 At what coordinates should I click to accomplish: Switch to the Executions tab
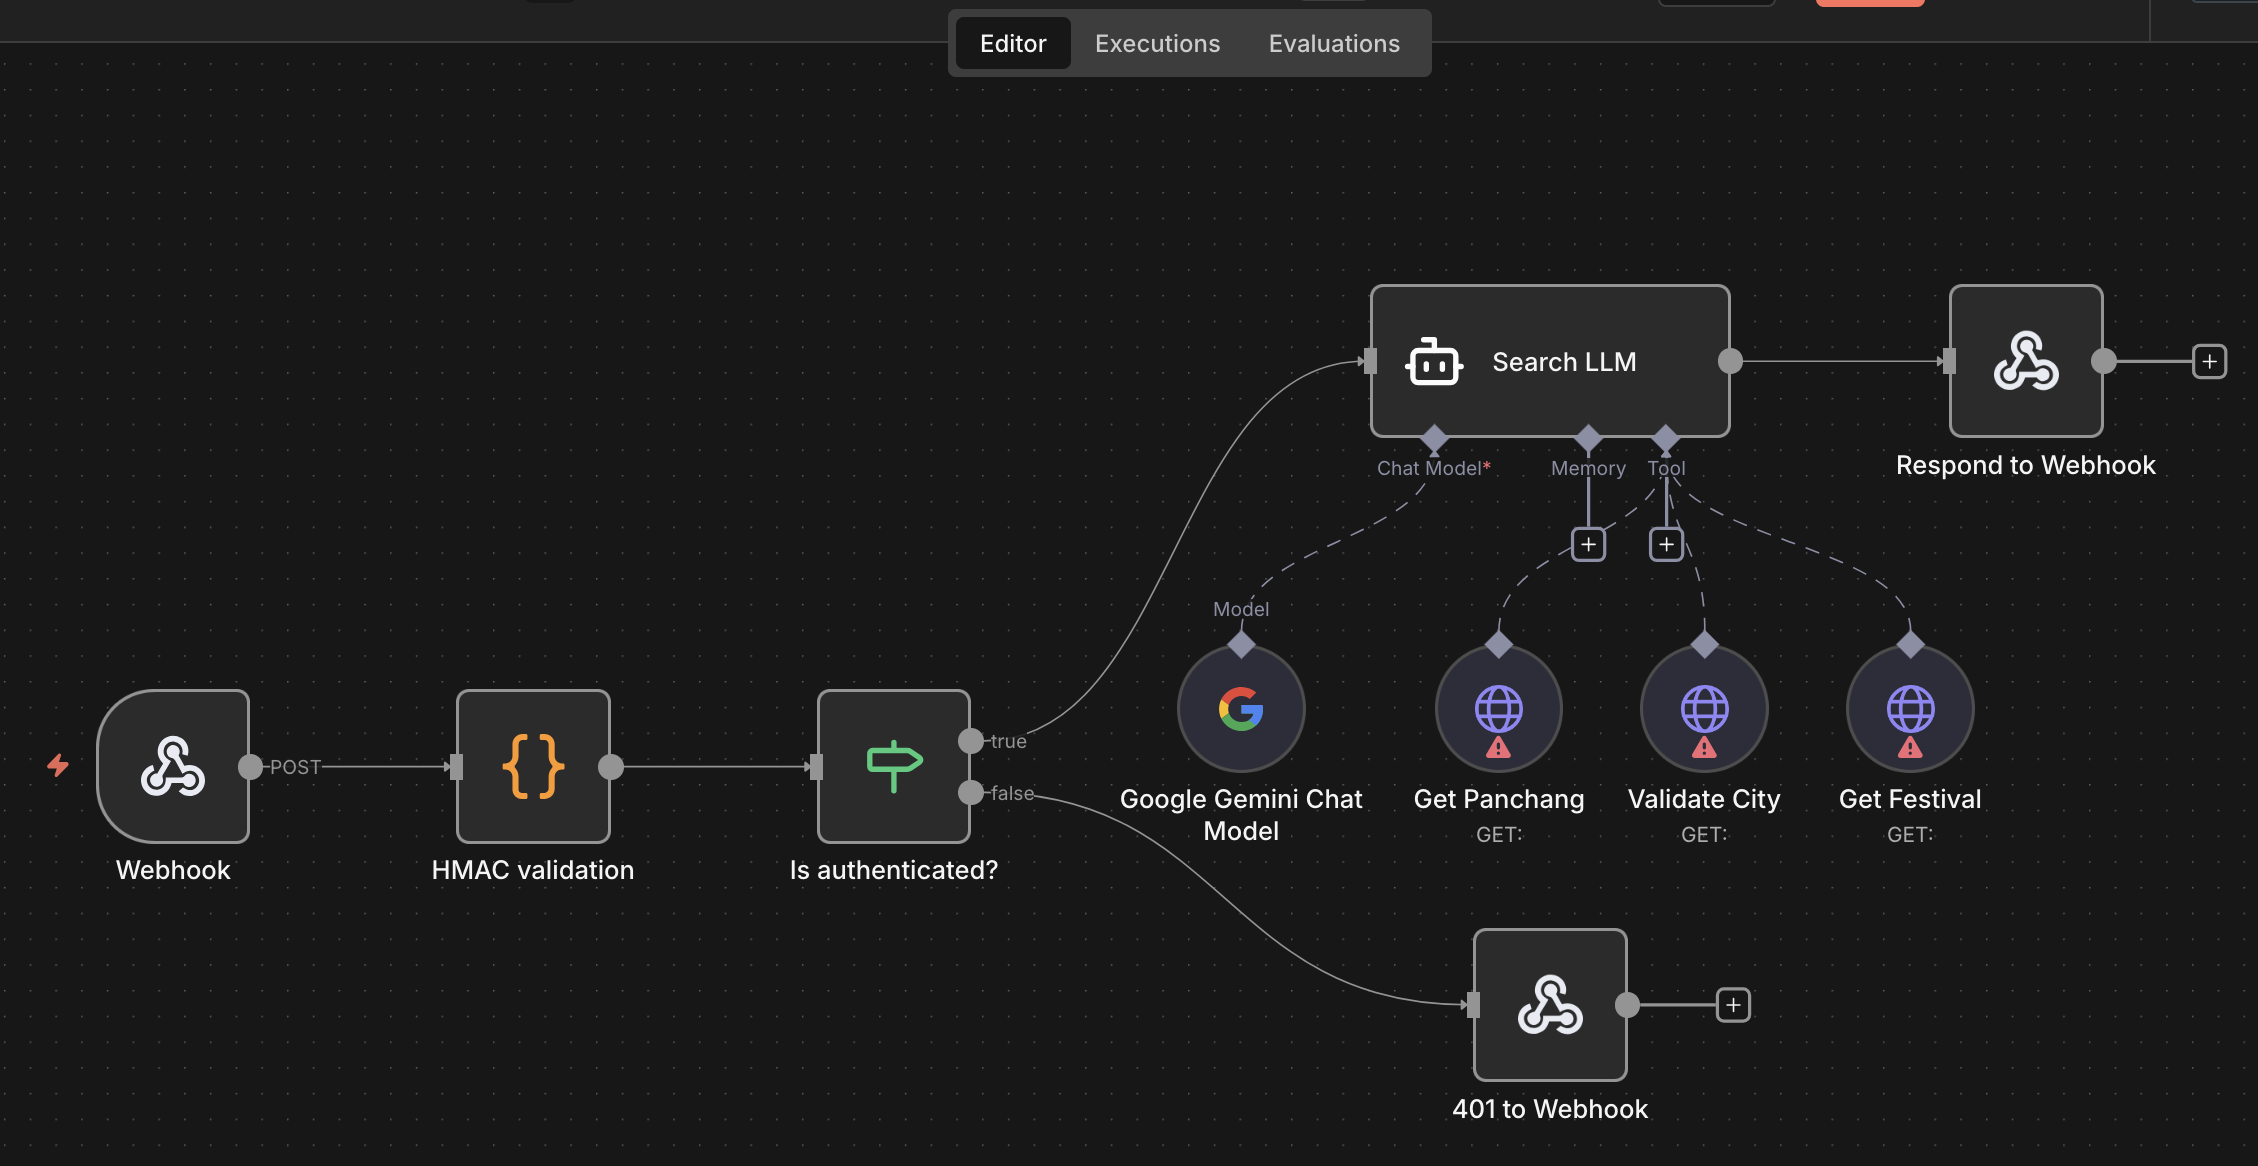point(1157,44)
